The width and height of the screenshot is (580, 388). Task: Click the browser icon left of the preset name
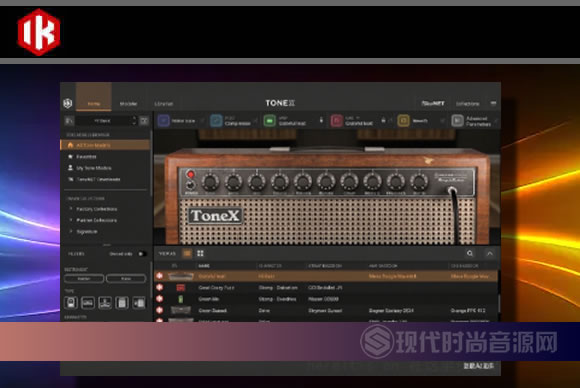click(x=69, y=121)
